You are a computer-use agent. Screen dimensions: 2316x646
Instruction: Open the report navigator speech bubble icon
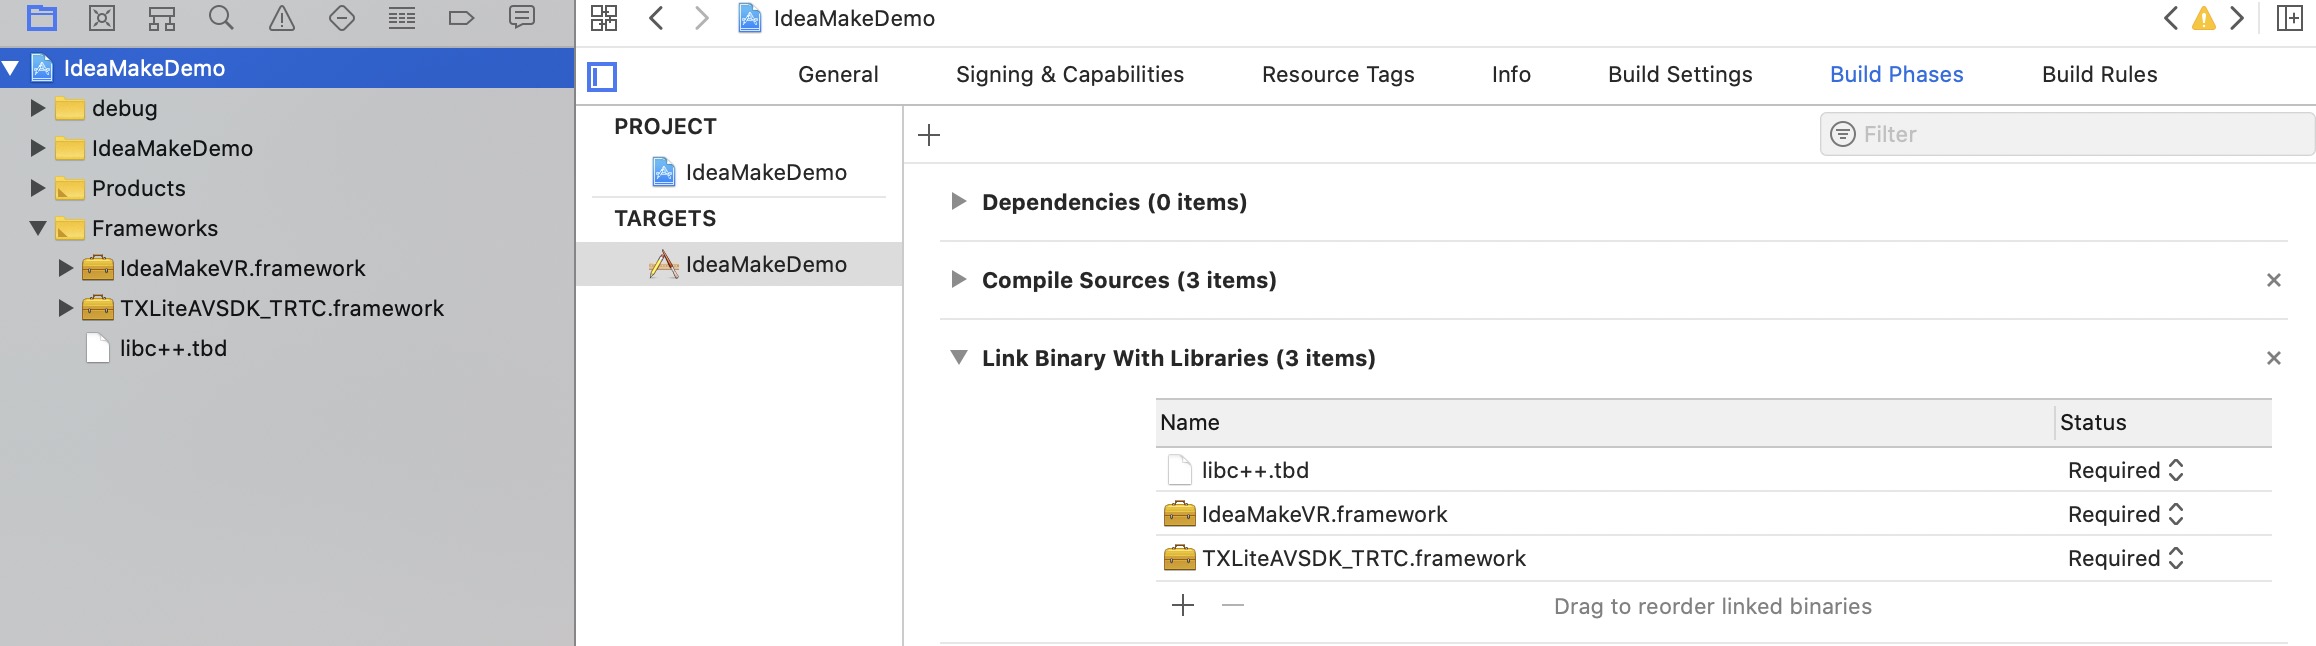tap(522, 18)
